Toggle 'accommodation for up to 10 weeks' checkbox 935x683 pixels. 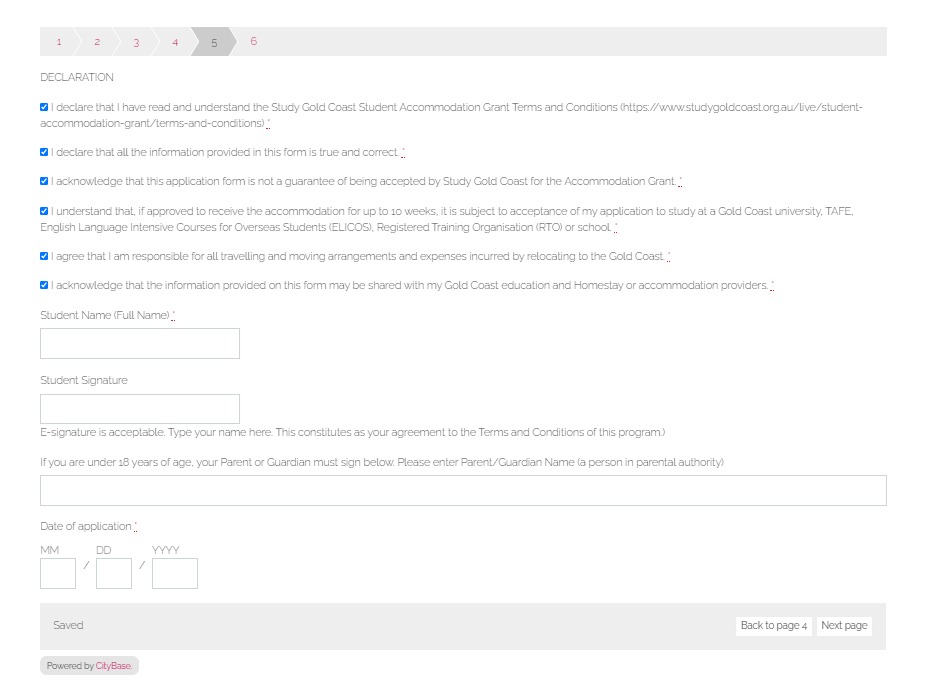44,211
